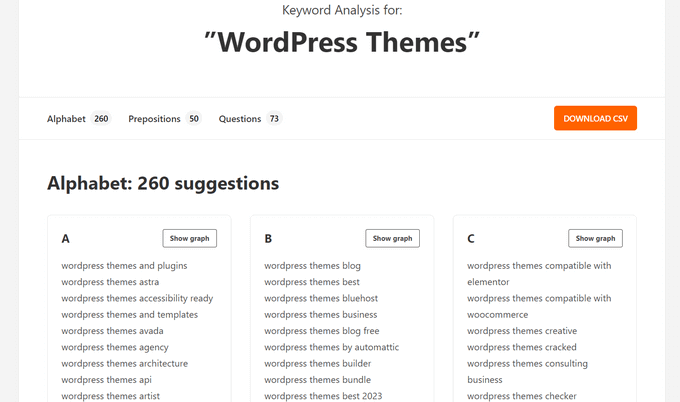Open 'wordpress themes cracked' suggestion
The width and height of the screenshot is (680, 402).
[522, 347]
